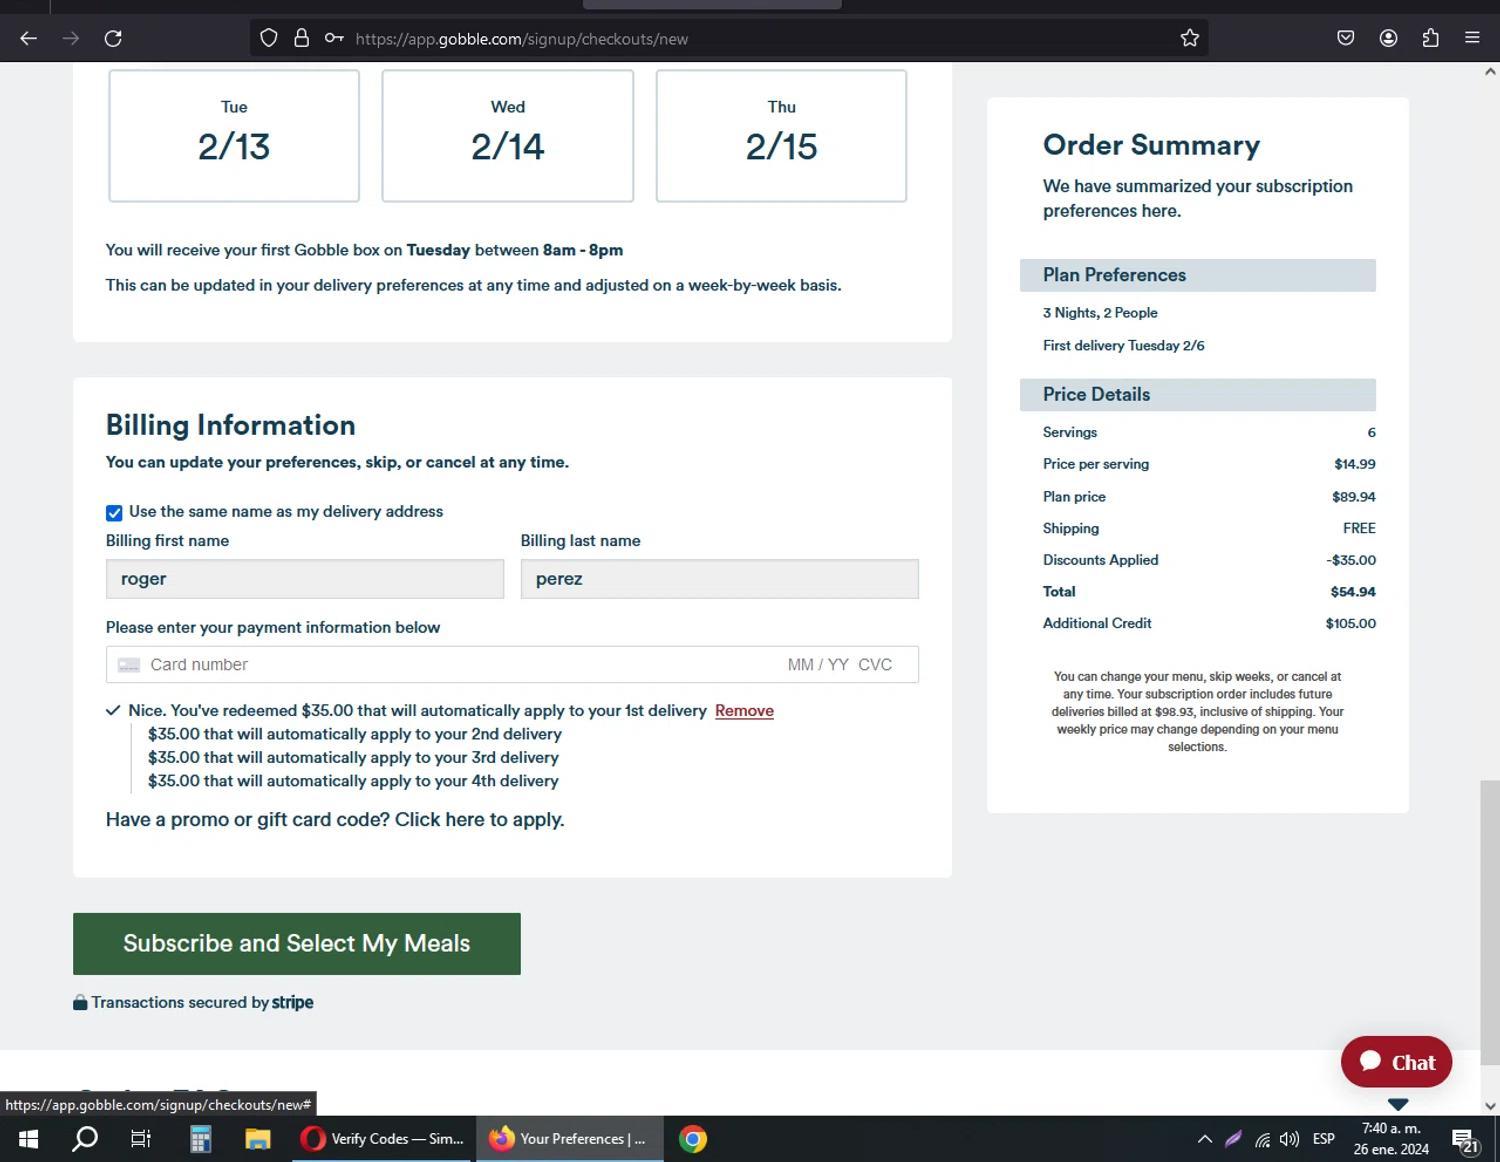Open the Pocket save icon

coord(1345,38)
